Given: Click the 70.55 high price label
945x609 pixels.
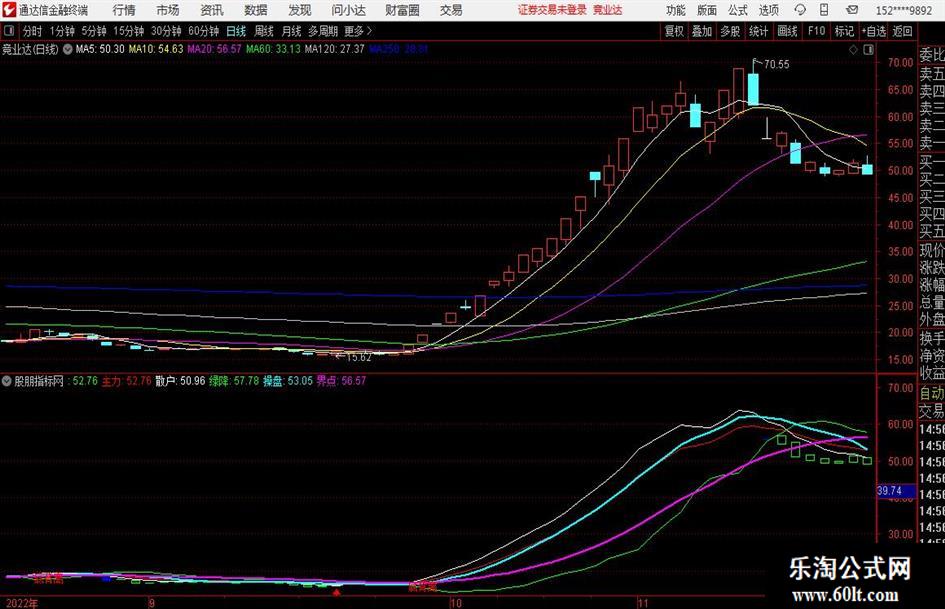Looking at the screenshot, I should (x=776, y=65).
